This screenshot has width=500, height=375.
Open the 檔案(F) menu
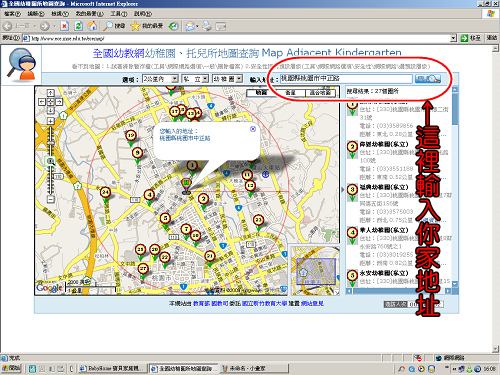[x=12, y=14]
